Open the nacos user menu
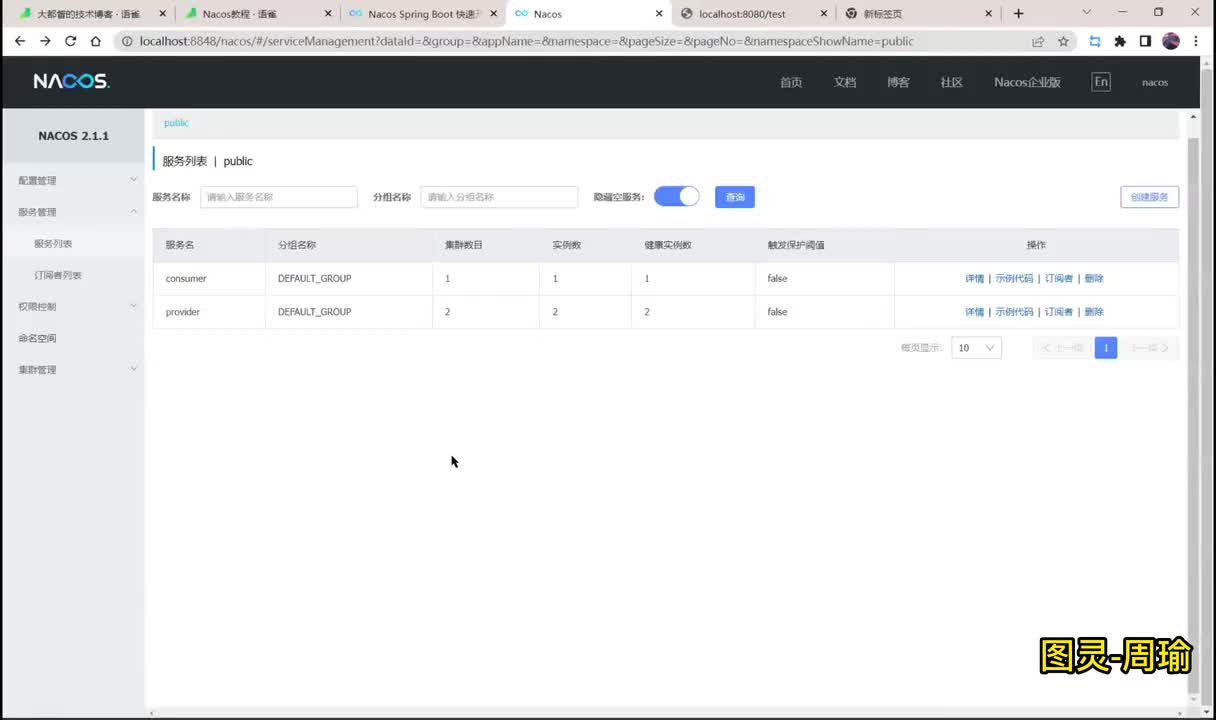Viewport: 1216px width, 720px height. pyautogui.click(x=1155, y=82)
